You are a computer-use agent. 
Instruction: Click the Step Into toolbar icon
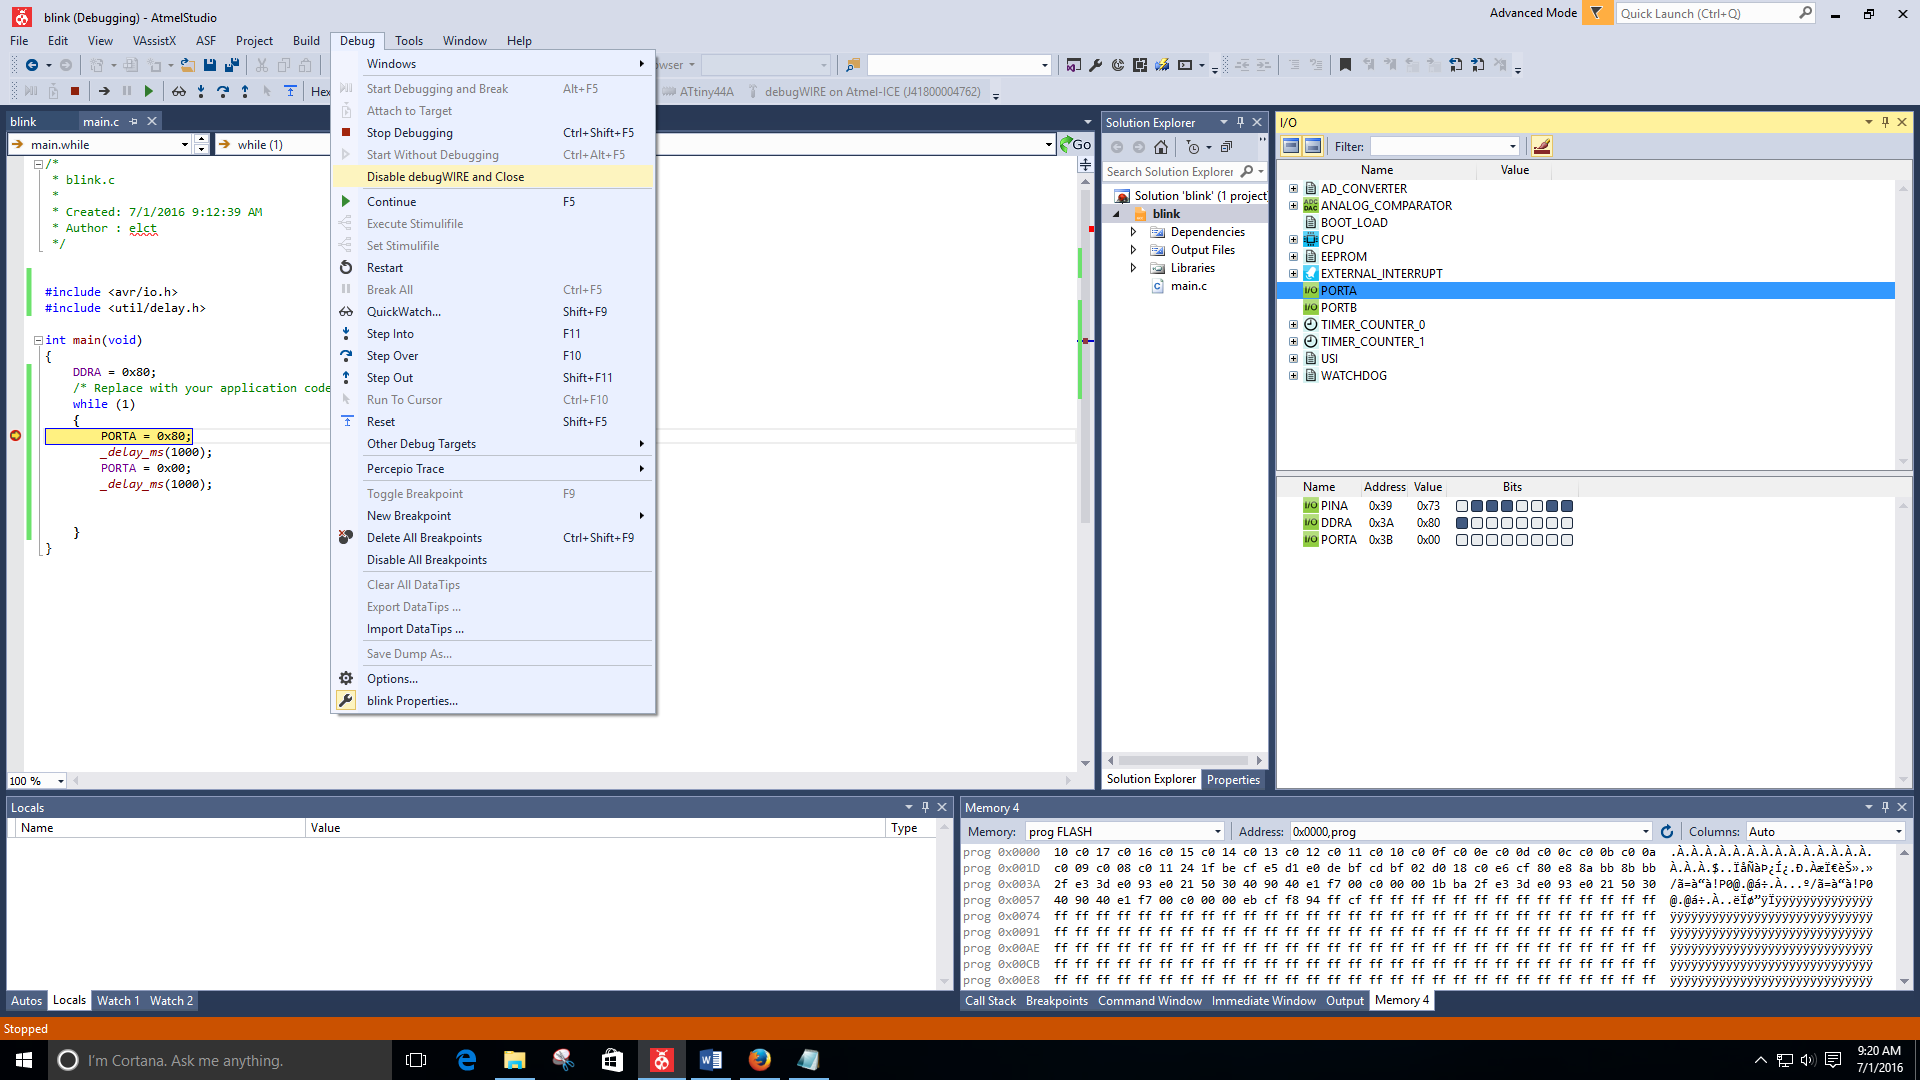pos(201,91)
